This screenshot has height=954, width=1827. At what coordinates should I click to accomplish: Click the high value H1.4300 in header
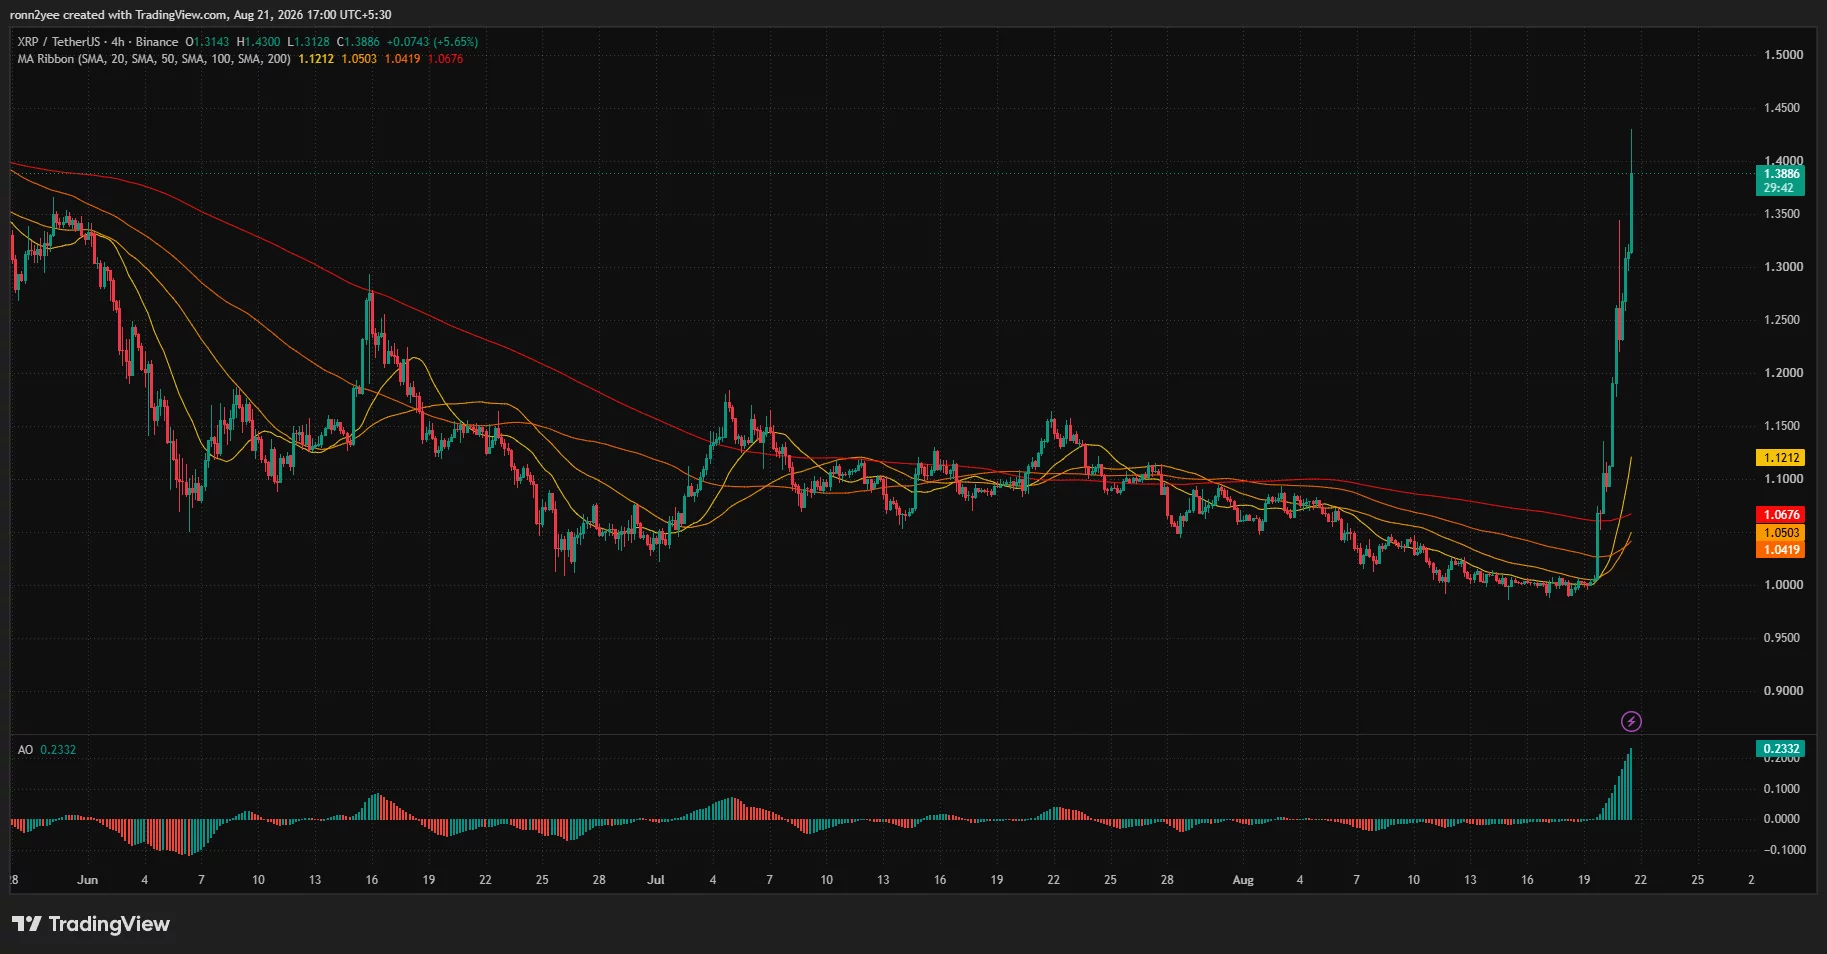pos(258,42)
